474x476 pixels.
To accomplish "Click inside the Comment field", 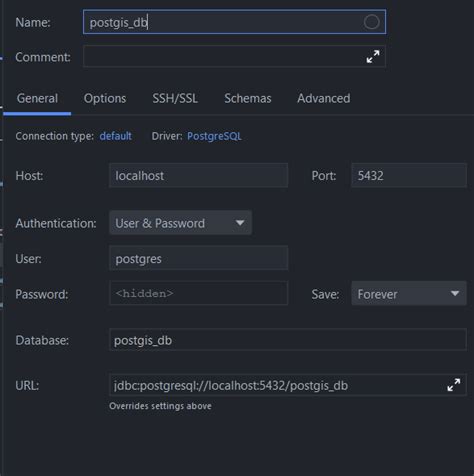I will click(x=234, y=57).
